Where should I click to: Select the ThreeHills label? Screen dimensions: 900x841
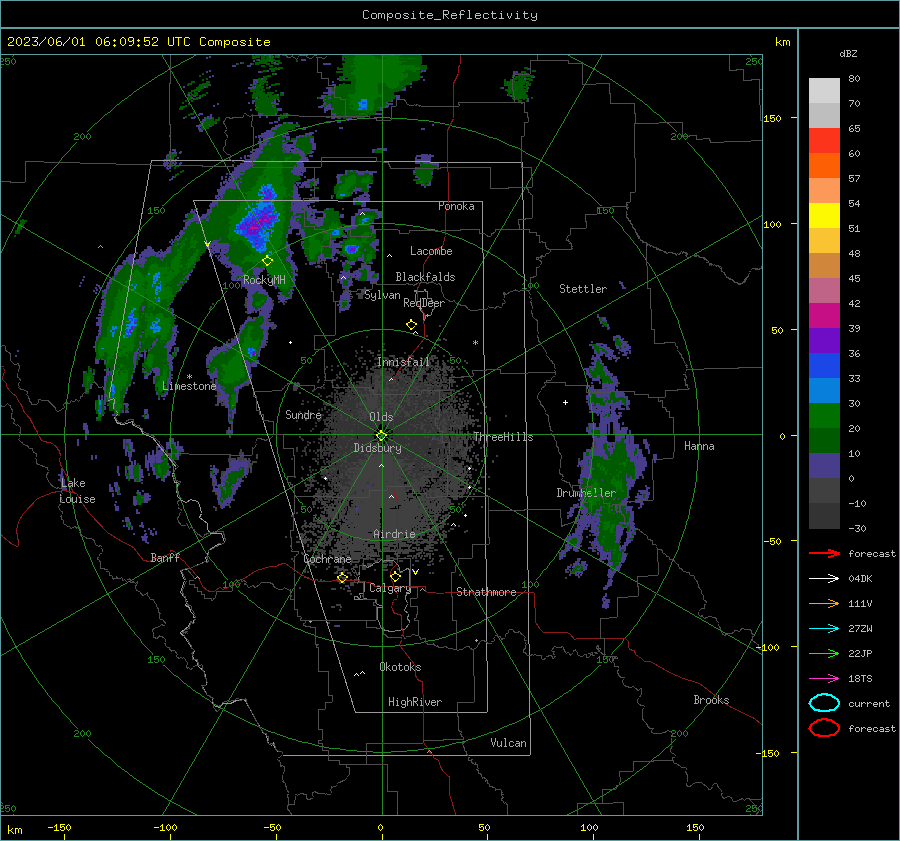pyautogui.click(x=503, y=437)
